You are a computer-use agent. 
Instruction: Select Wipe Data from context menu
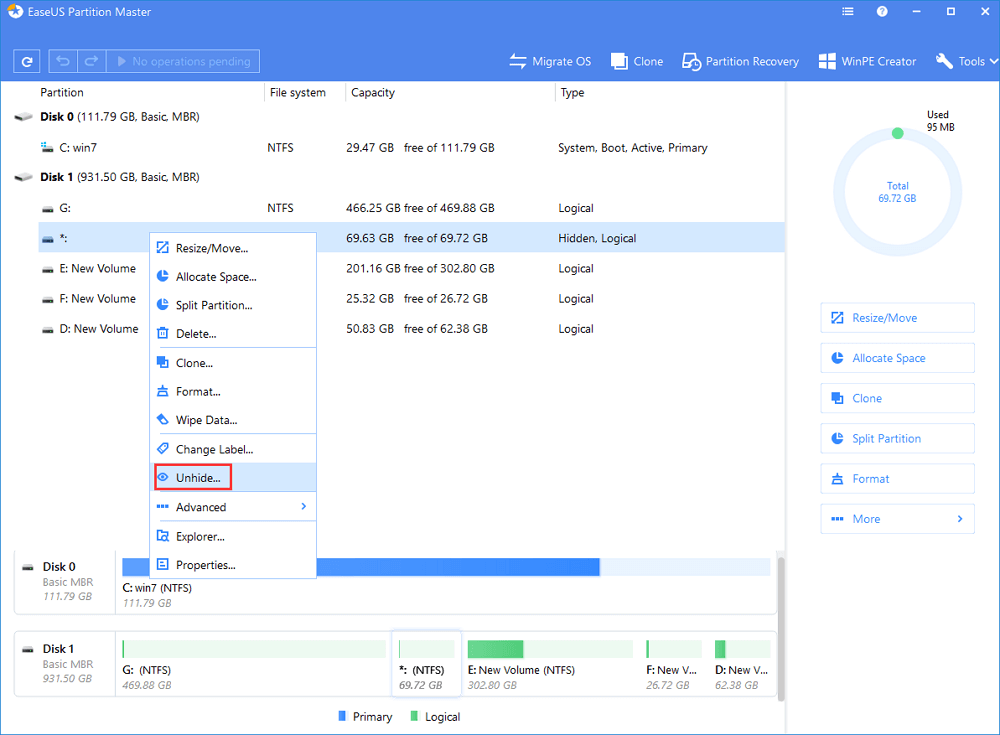tap(206, 421)
